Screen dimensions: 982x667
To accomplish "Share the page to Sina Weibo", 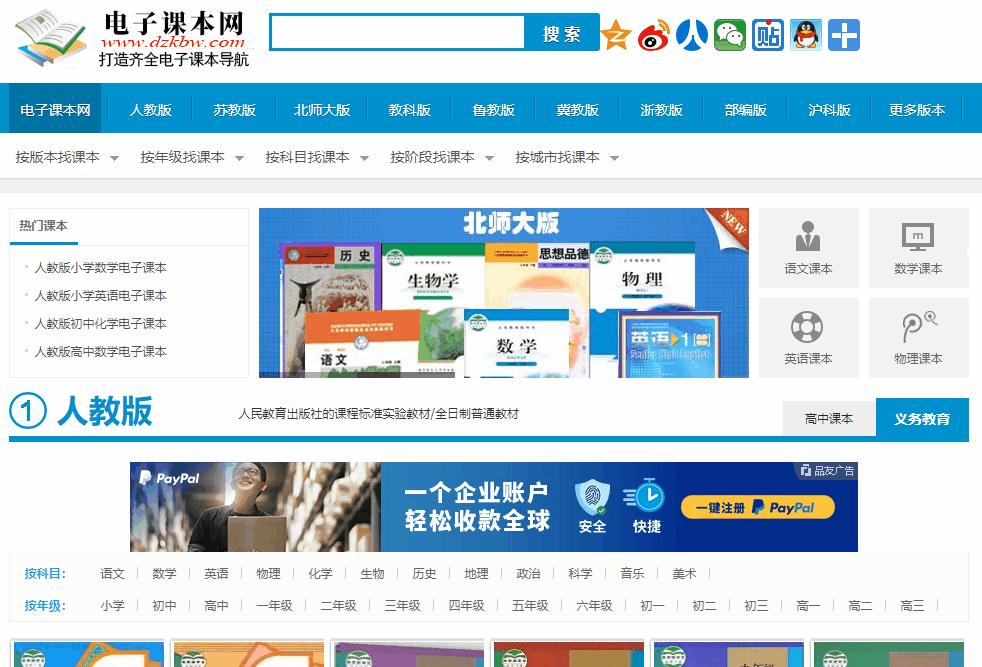I will click(x=653, y=33).
